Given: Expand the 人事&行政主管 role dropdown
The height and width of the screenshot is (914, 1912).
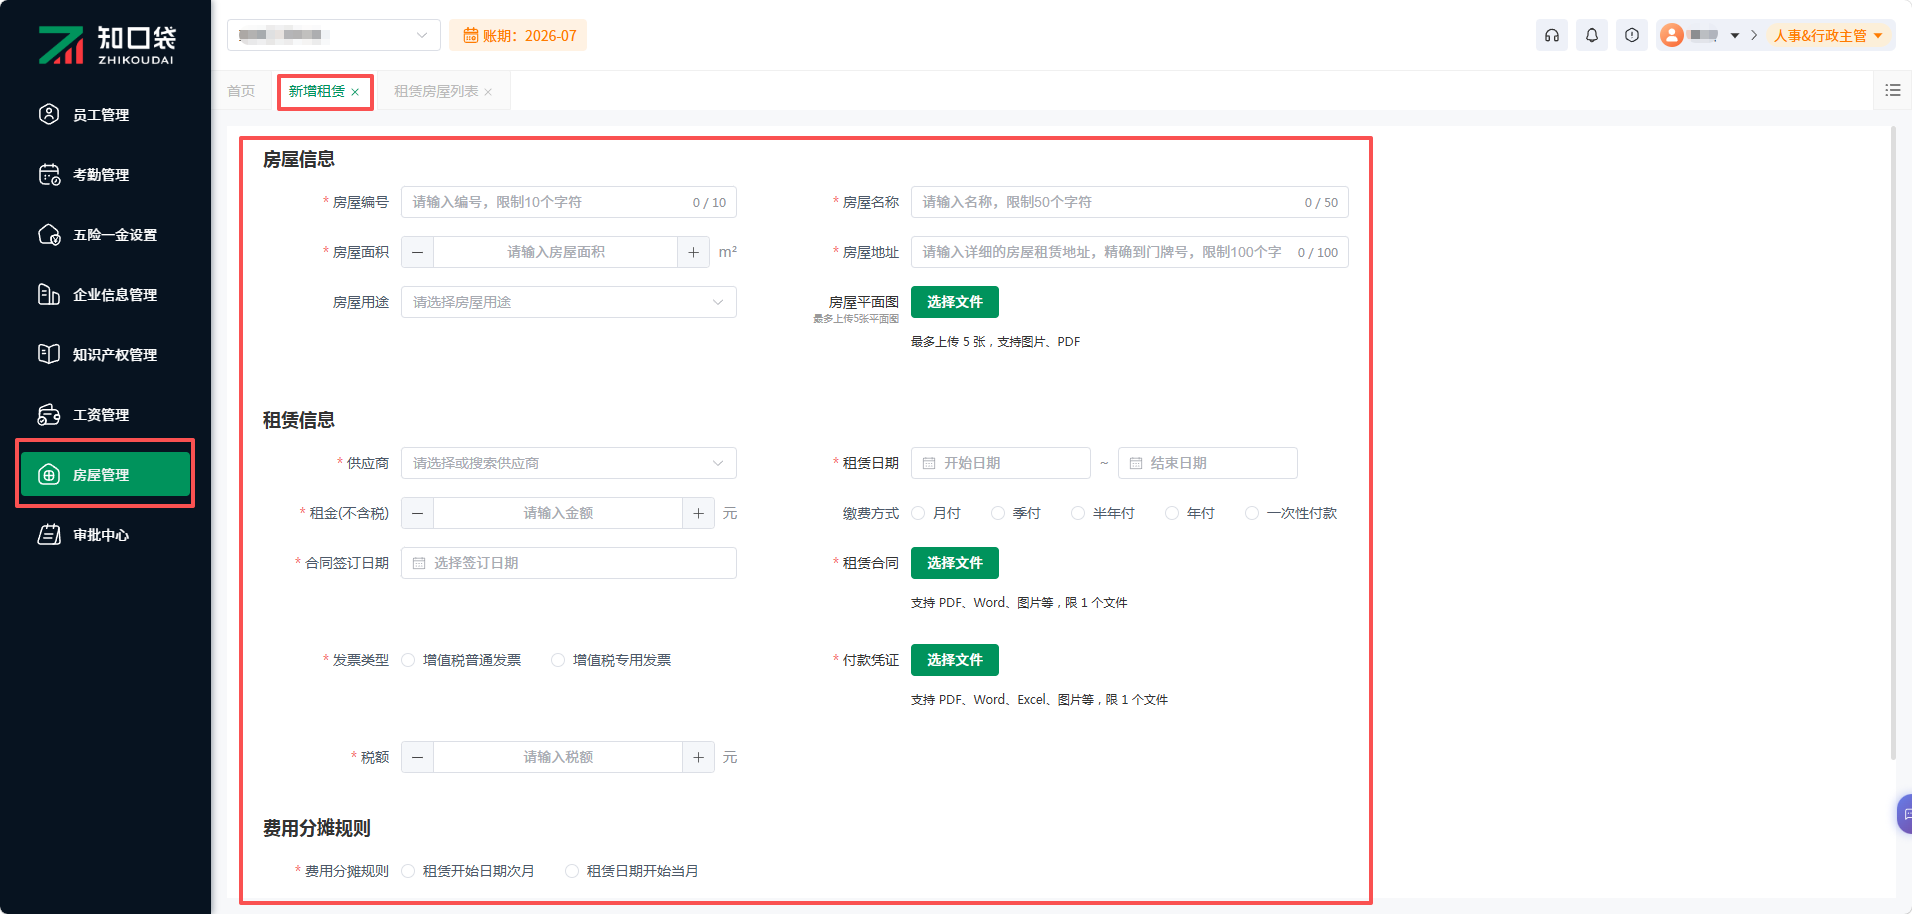Looking at the screenshot, I should click(1829, 35).
